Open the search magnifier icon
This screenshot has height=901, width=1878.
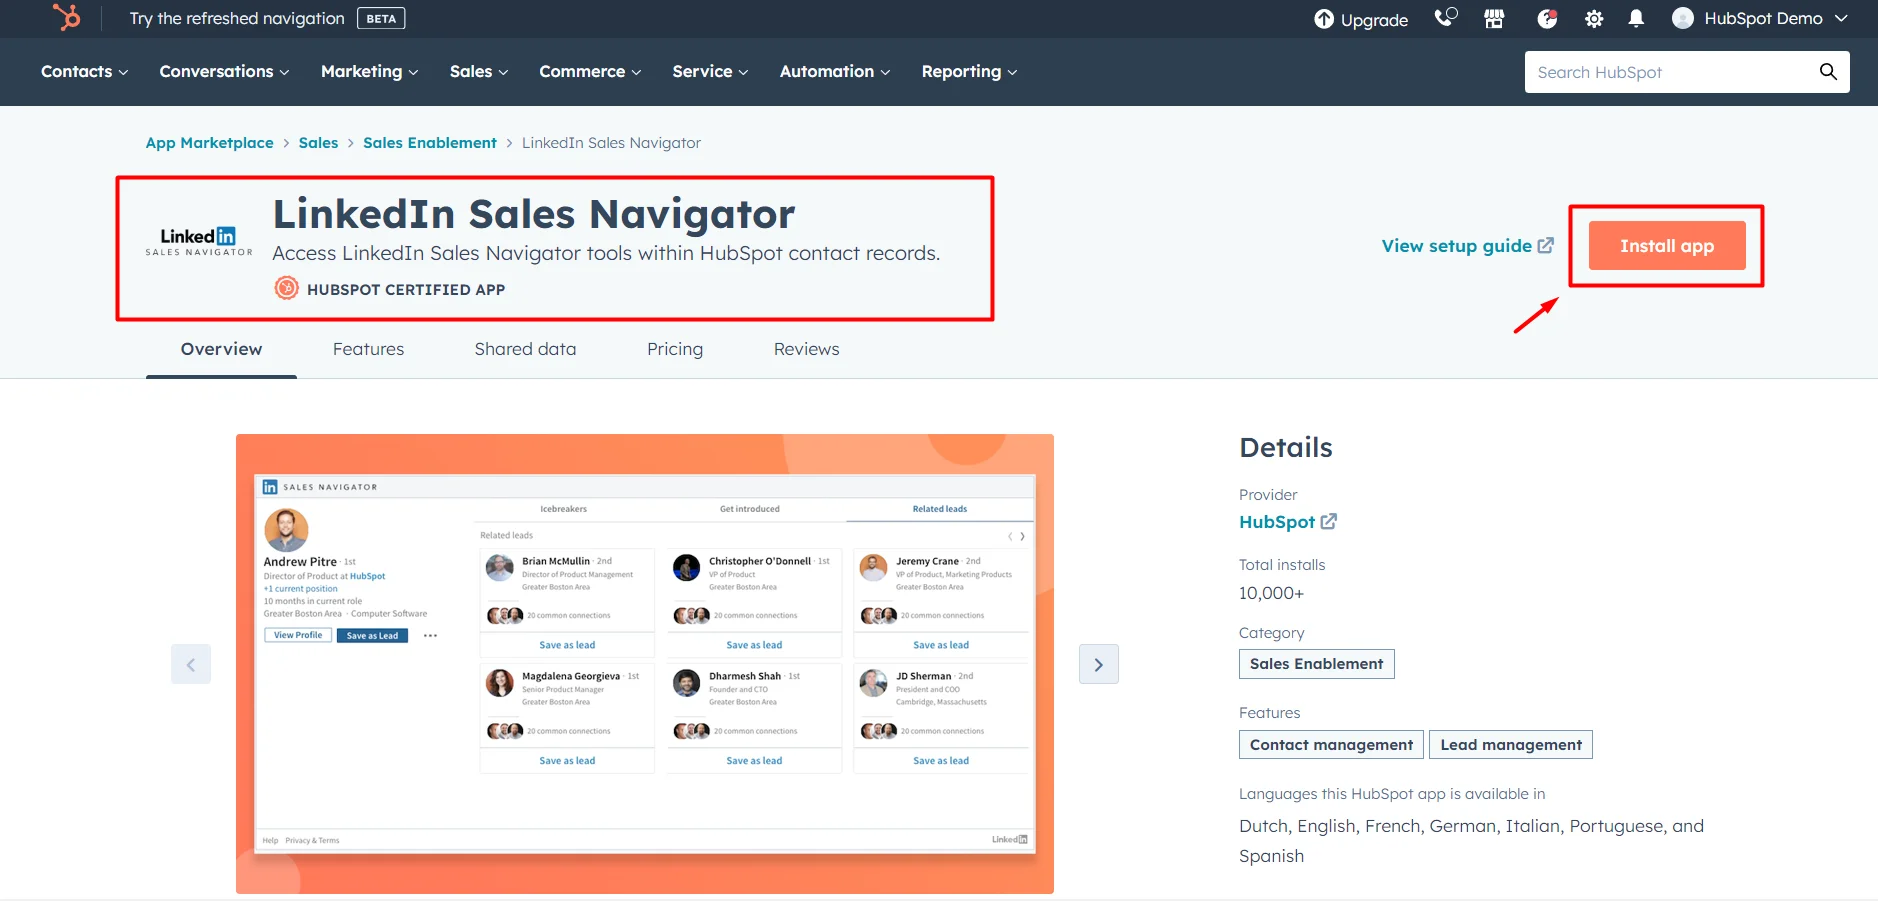pos(1827,71)
